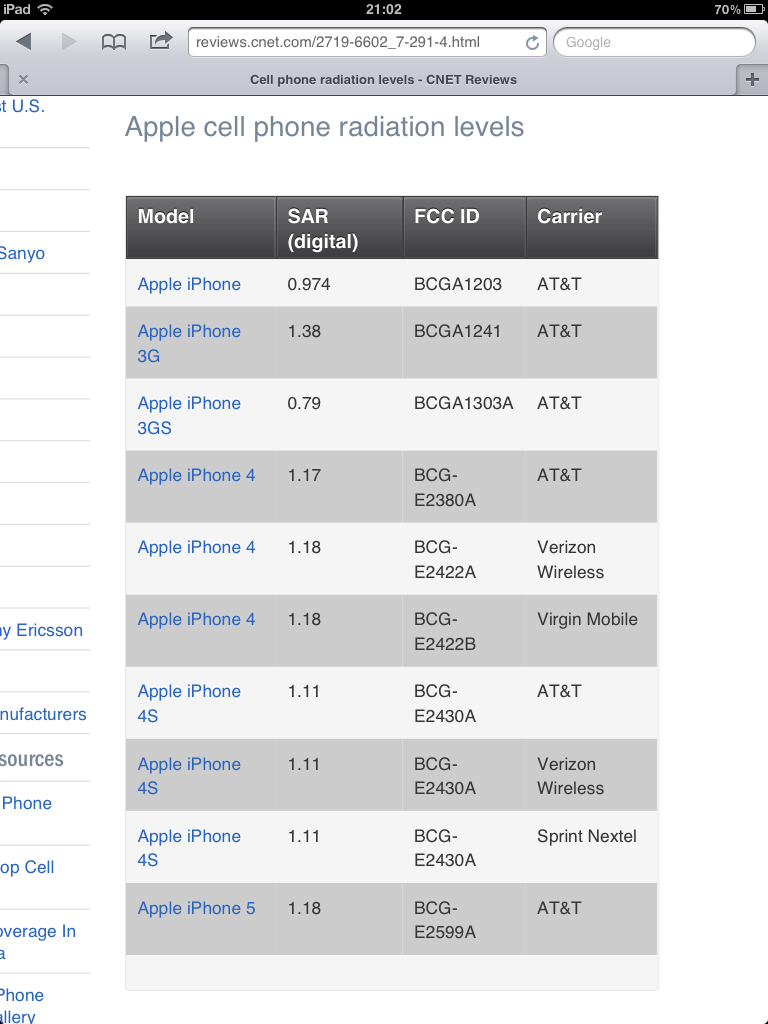Click FCC ID BCG-E2599A
This screenshot has height=1024, width=768.
coord(445,920)
